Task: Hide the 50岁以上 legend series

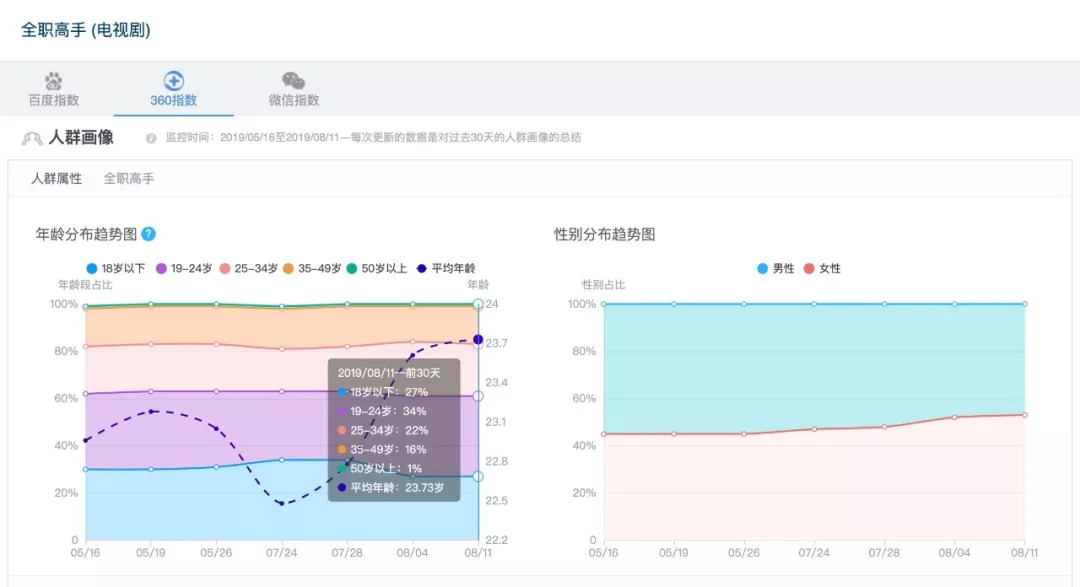Action: [377, 269]
